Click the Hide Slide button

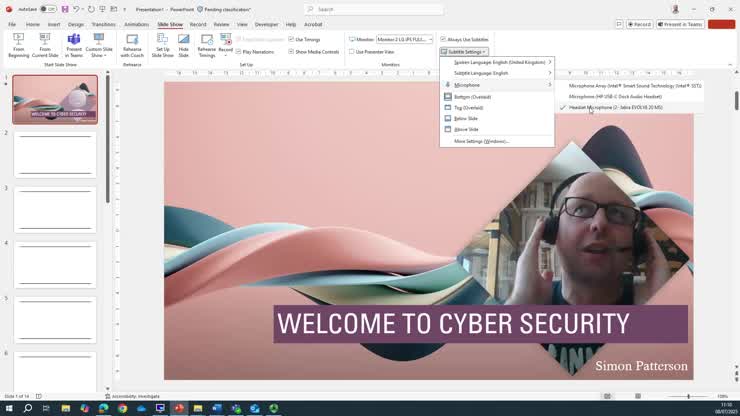(184, 45)
